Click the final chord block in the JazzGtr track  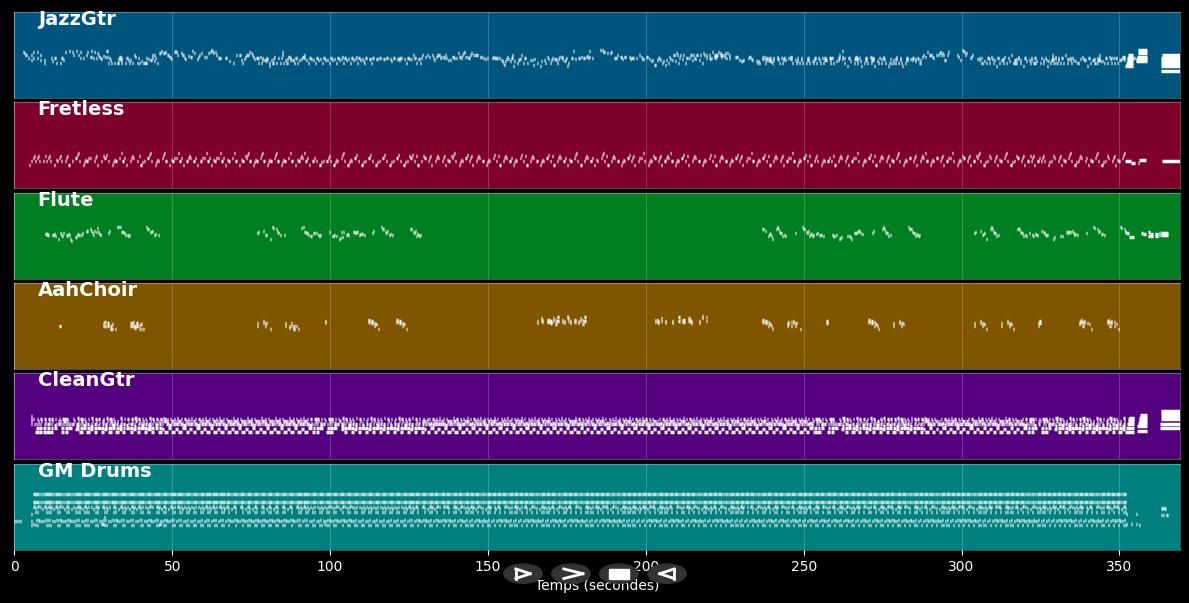pyautogui.click(x=1170, y=62)
